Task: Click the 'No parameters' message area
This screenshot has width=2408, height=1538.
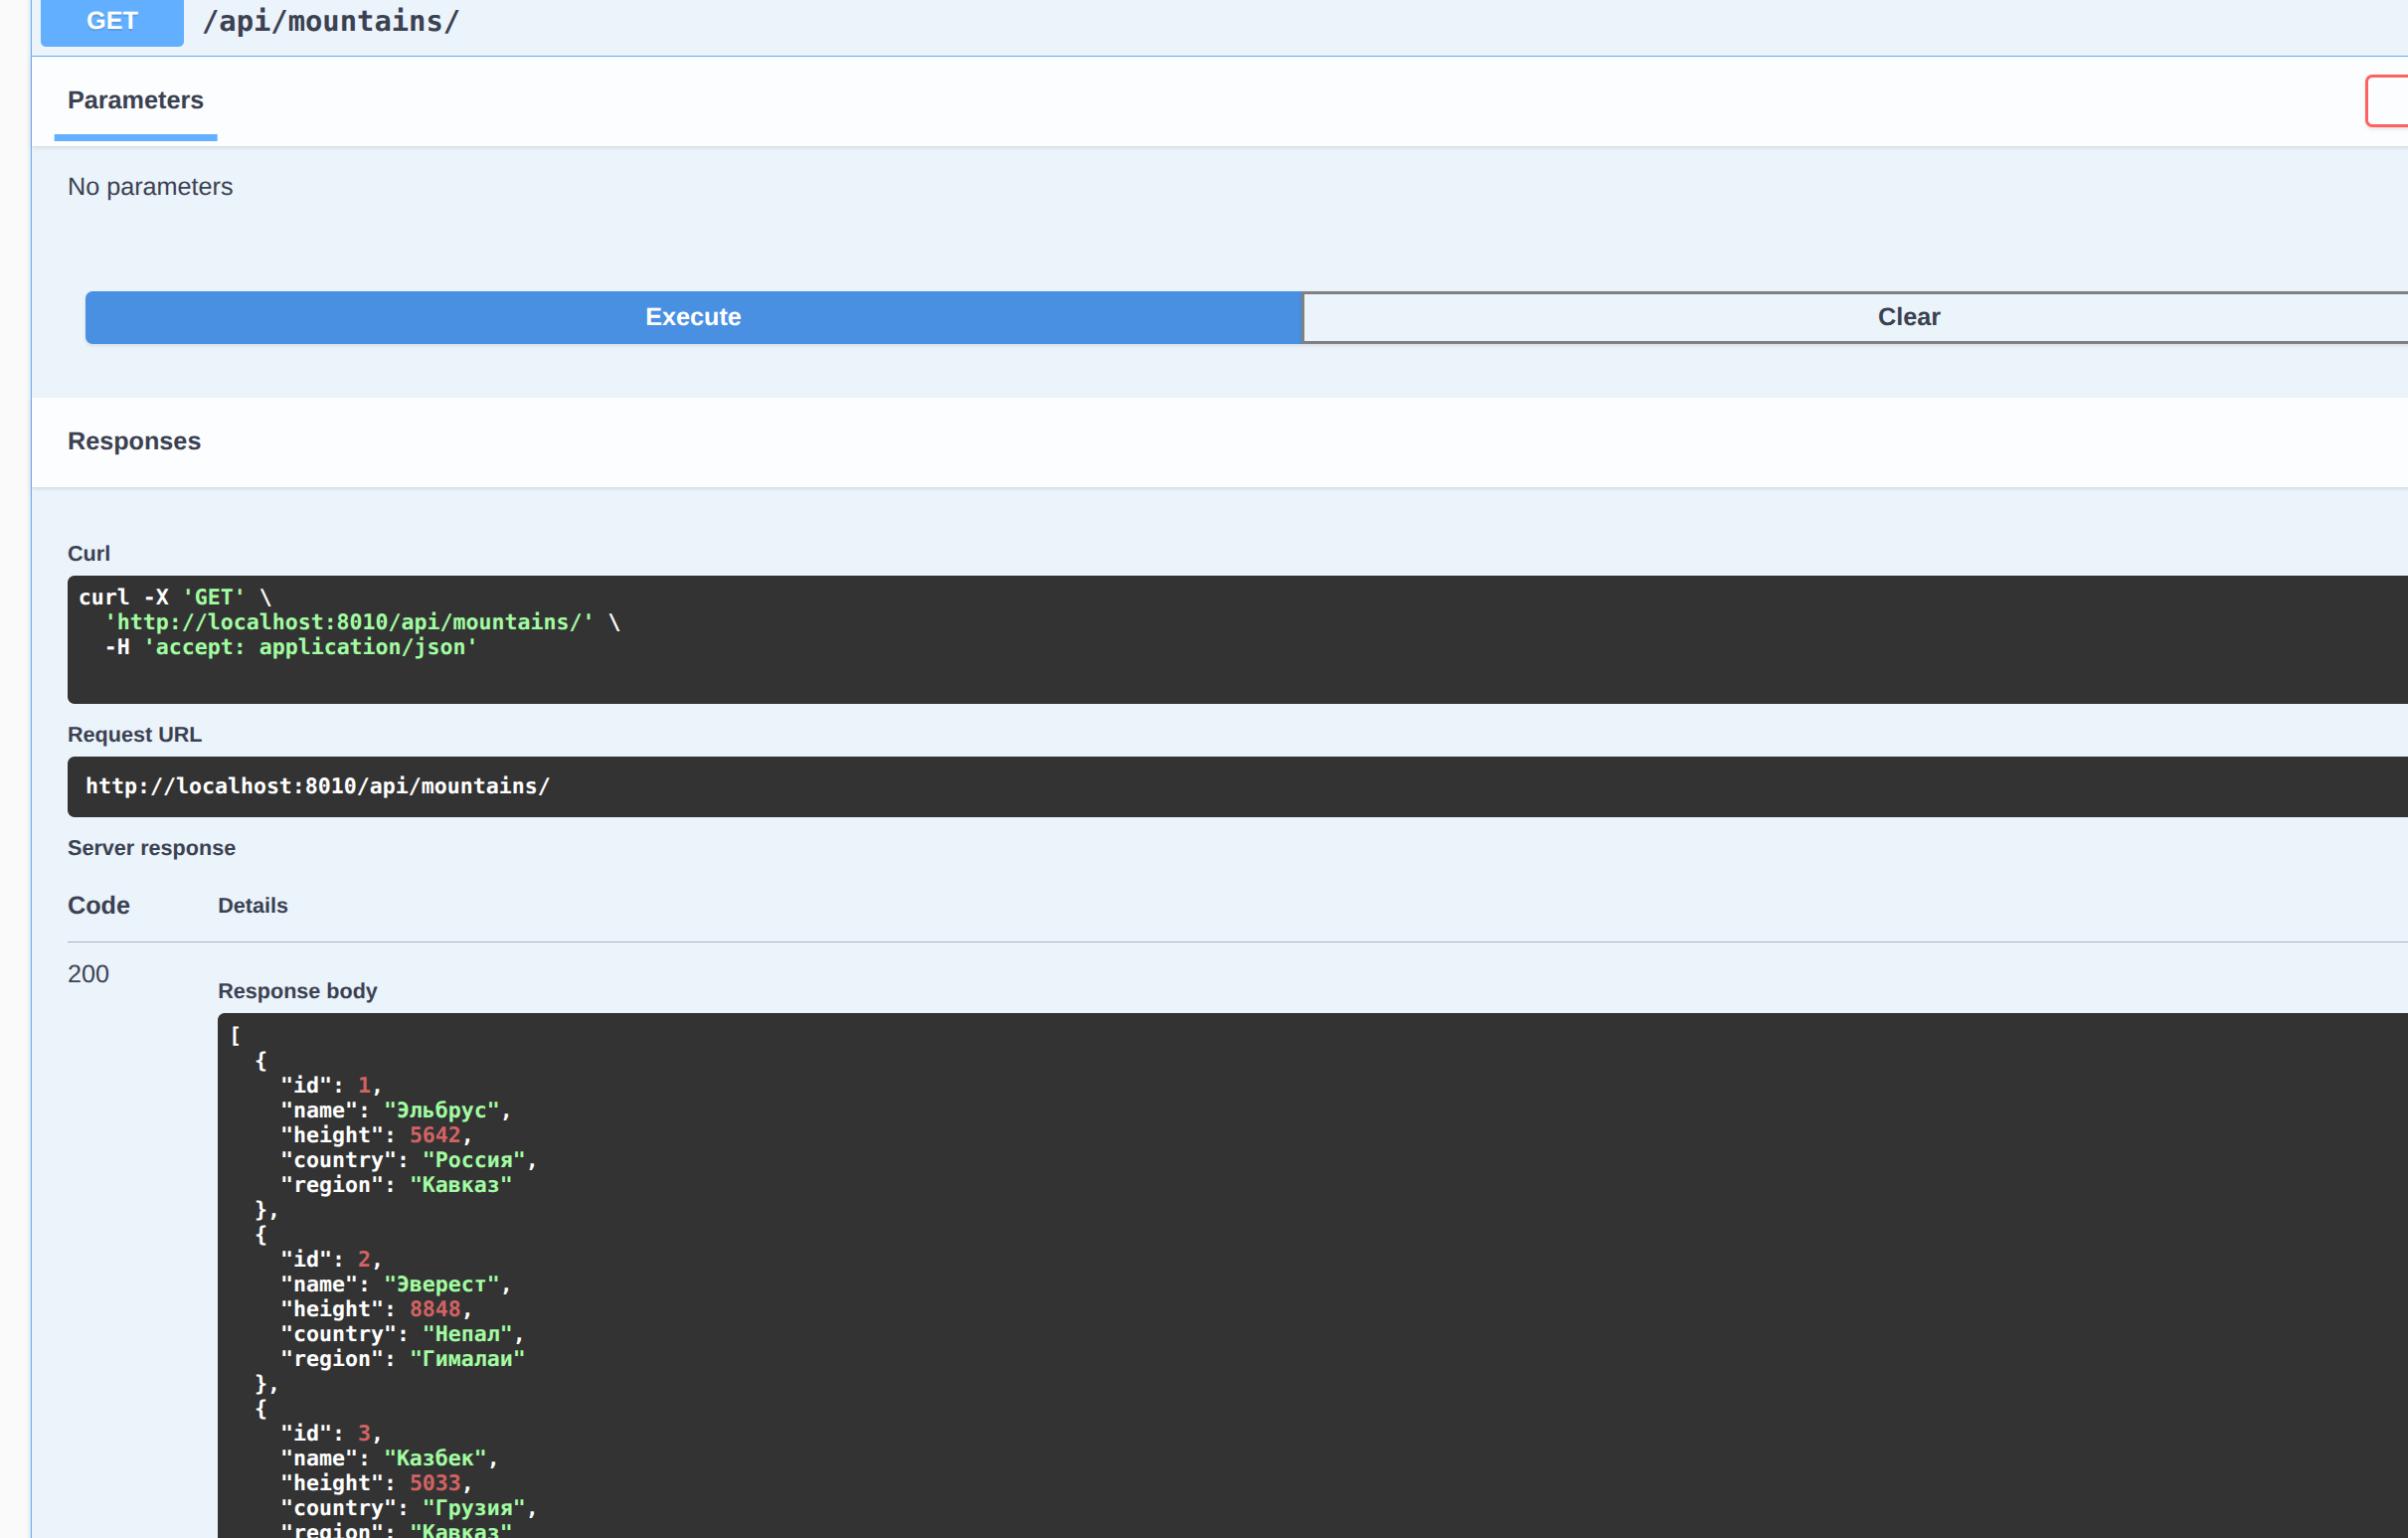Action: (150, 186)
